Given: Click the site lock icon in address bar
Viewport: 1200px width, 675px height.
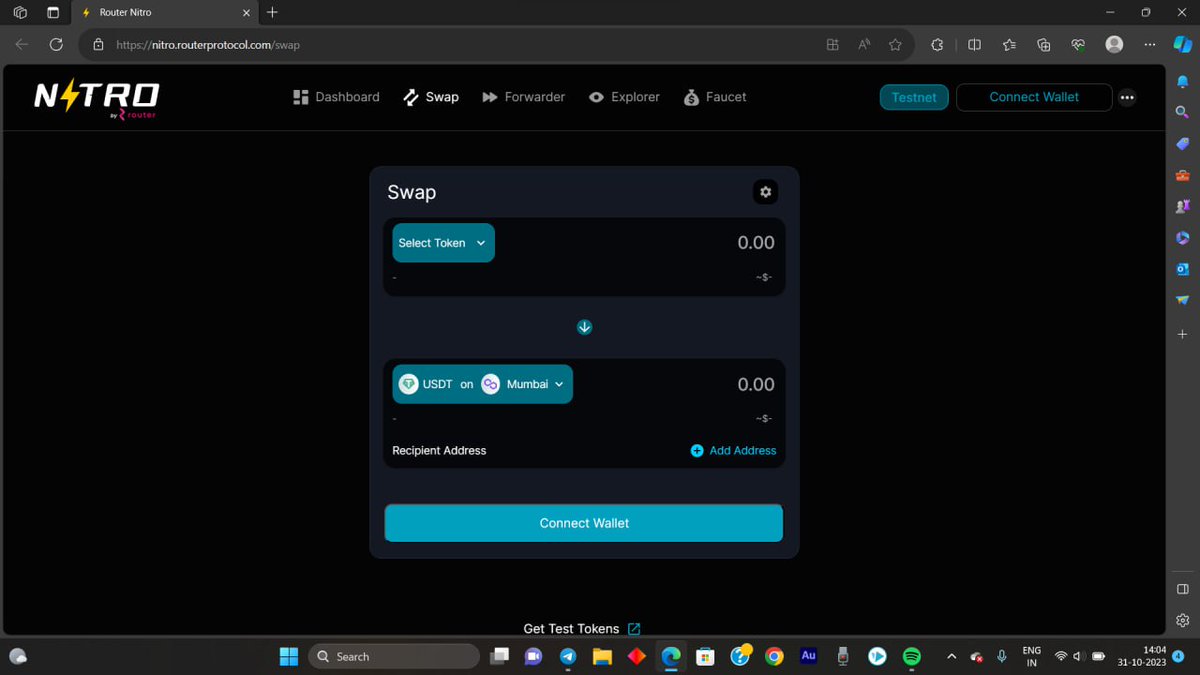Looking at the screenshot, I should [98, 45].
